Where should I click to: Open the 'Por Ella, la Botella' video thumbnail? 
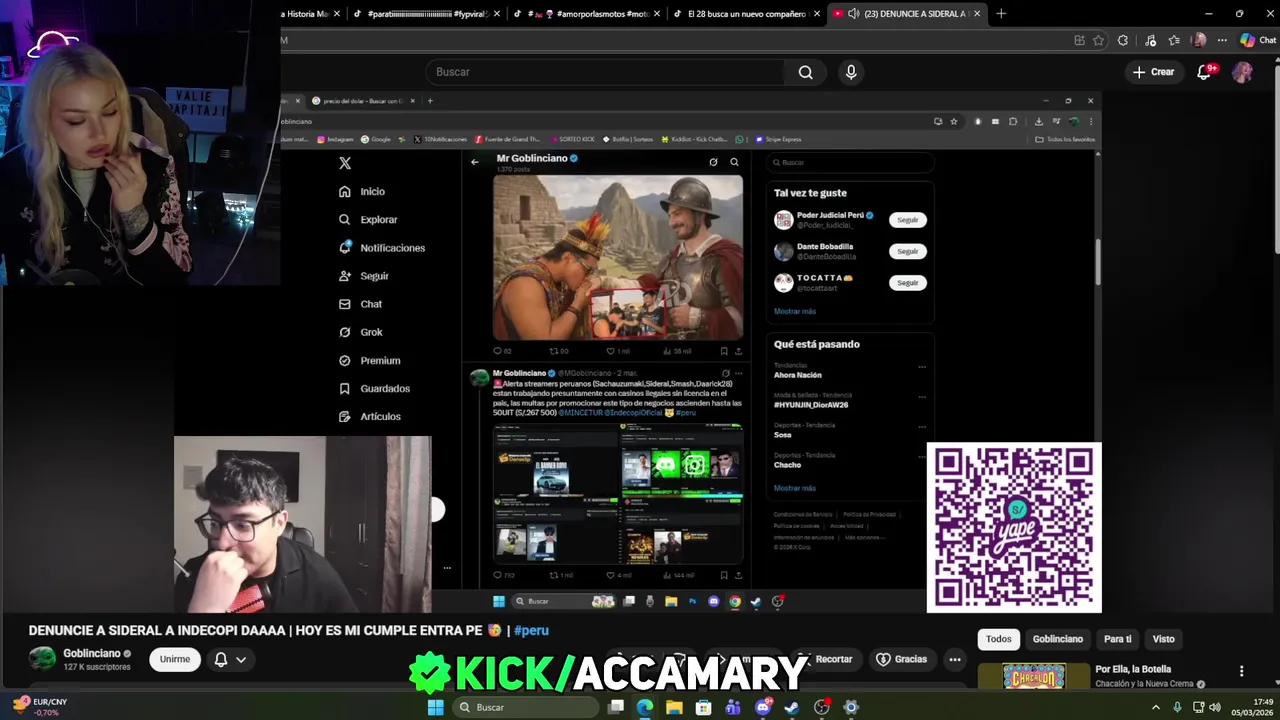tap(1033, 676)
